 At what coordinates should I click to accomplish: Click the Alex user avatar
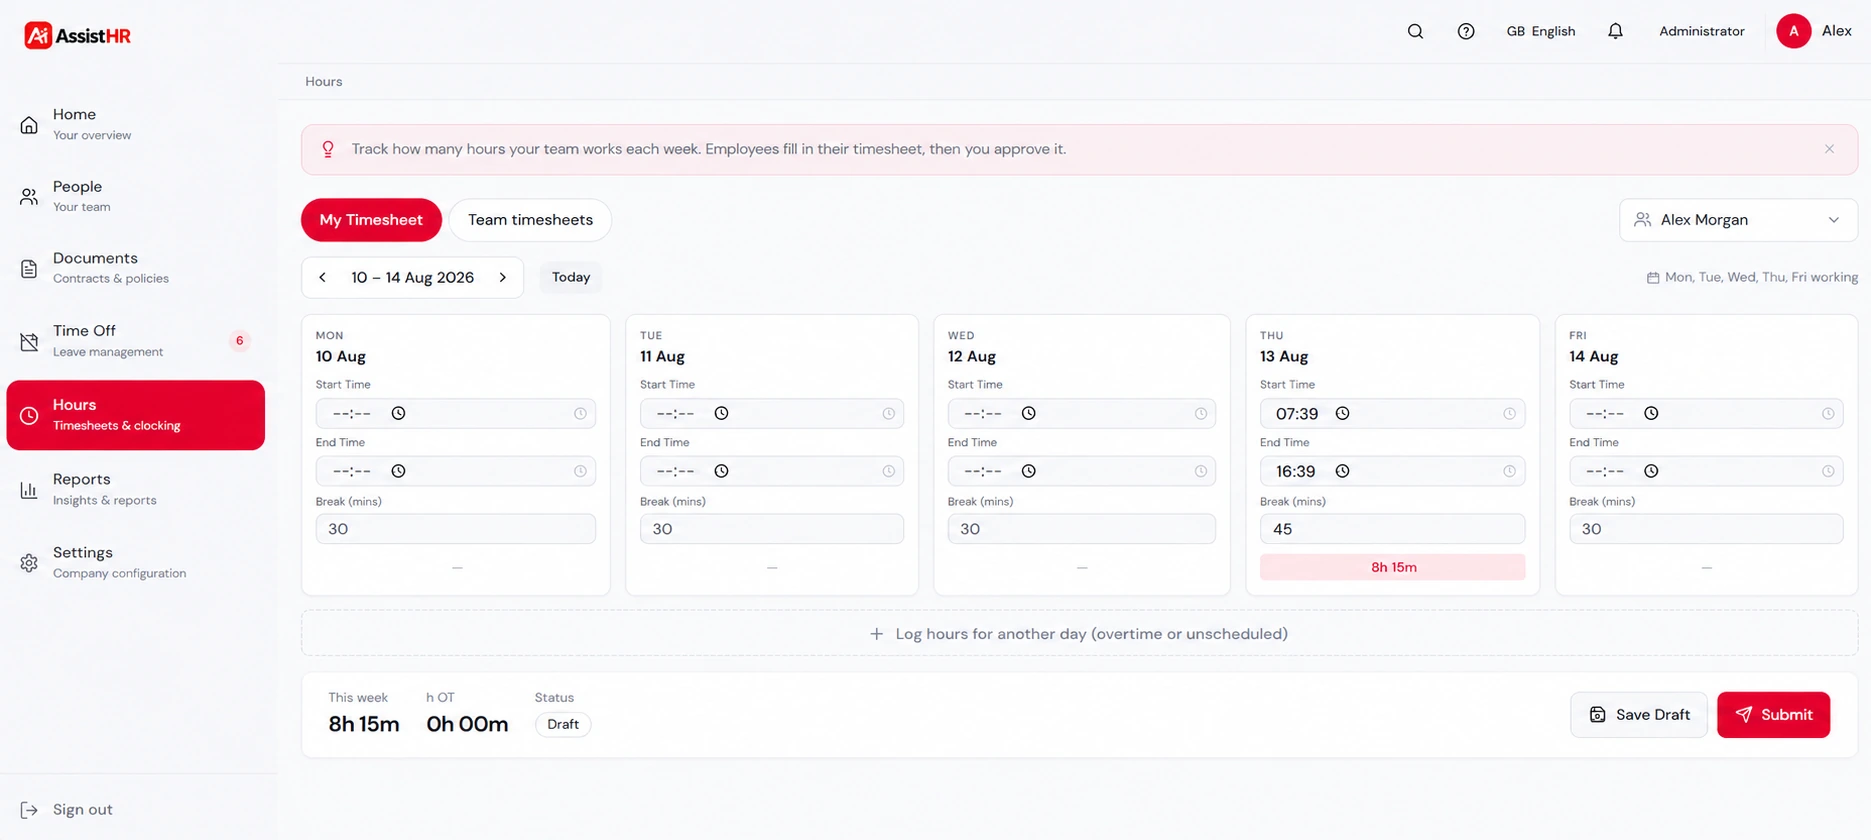1793,31
